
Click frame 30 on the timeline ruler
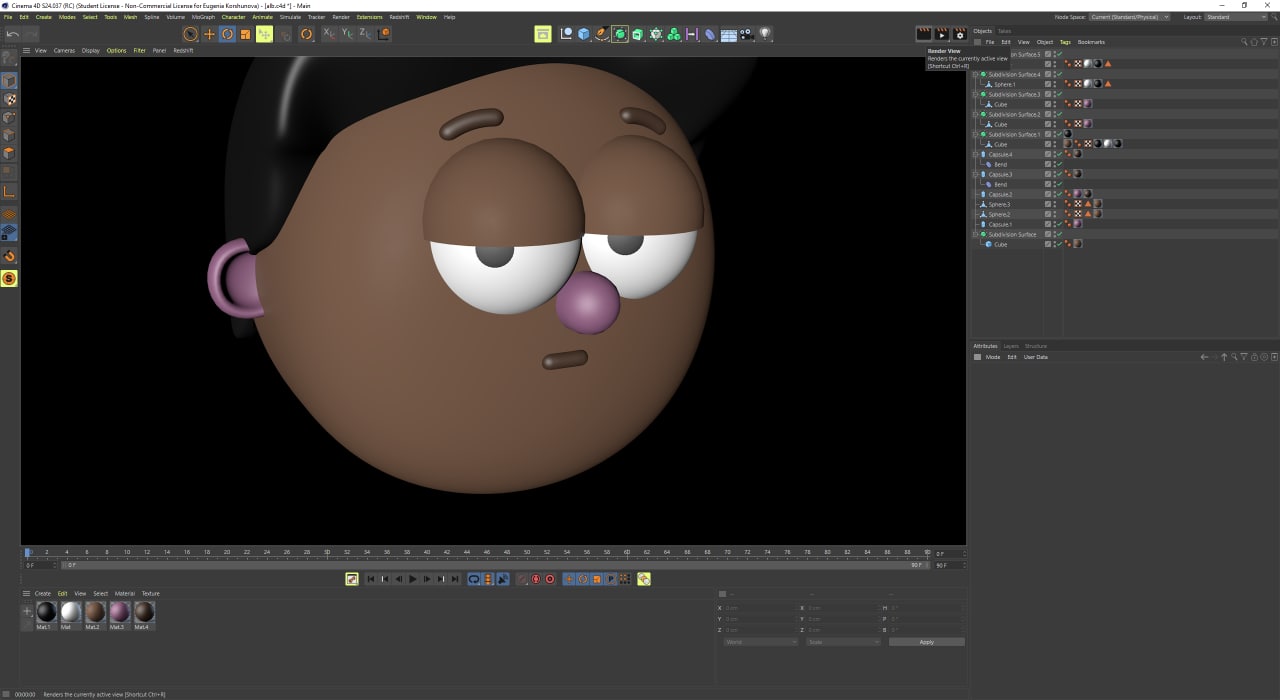click(327, 552)
